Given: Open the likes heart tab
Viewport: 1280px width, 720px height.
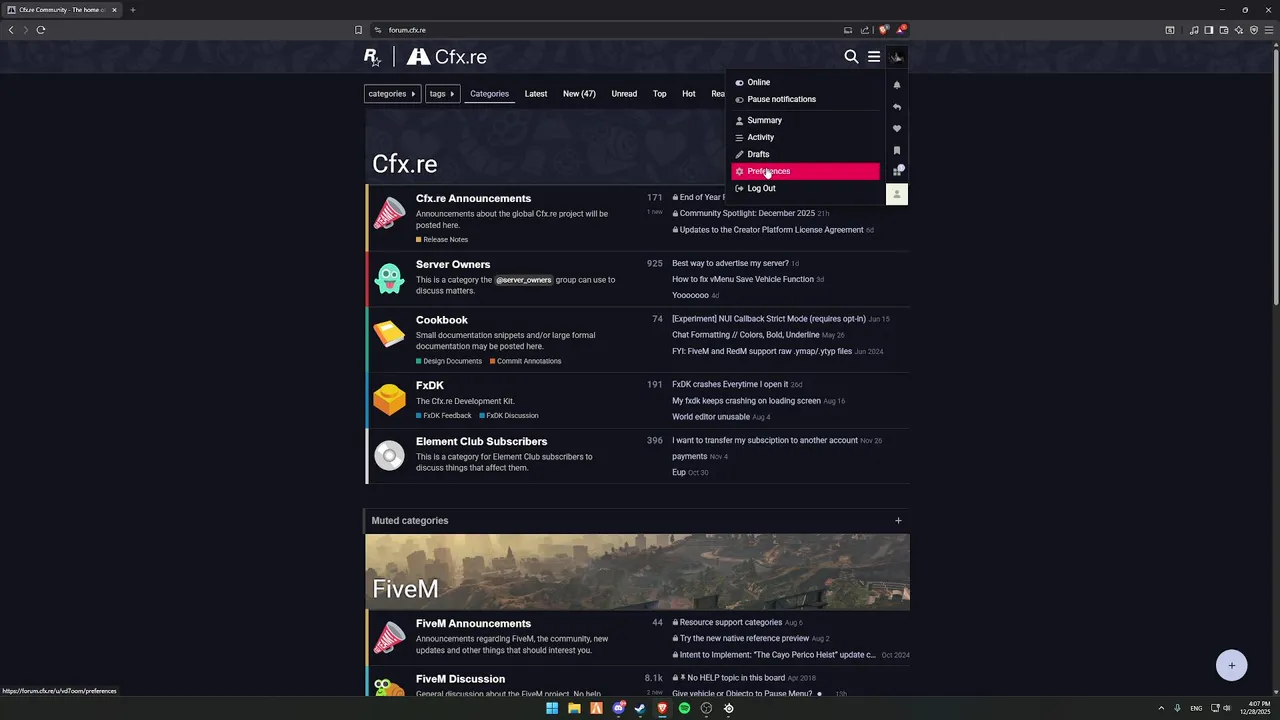Looking at the screenshot, I should click(897, 129).
